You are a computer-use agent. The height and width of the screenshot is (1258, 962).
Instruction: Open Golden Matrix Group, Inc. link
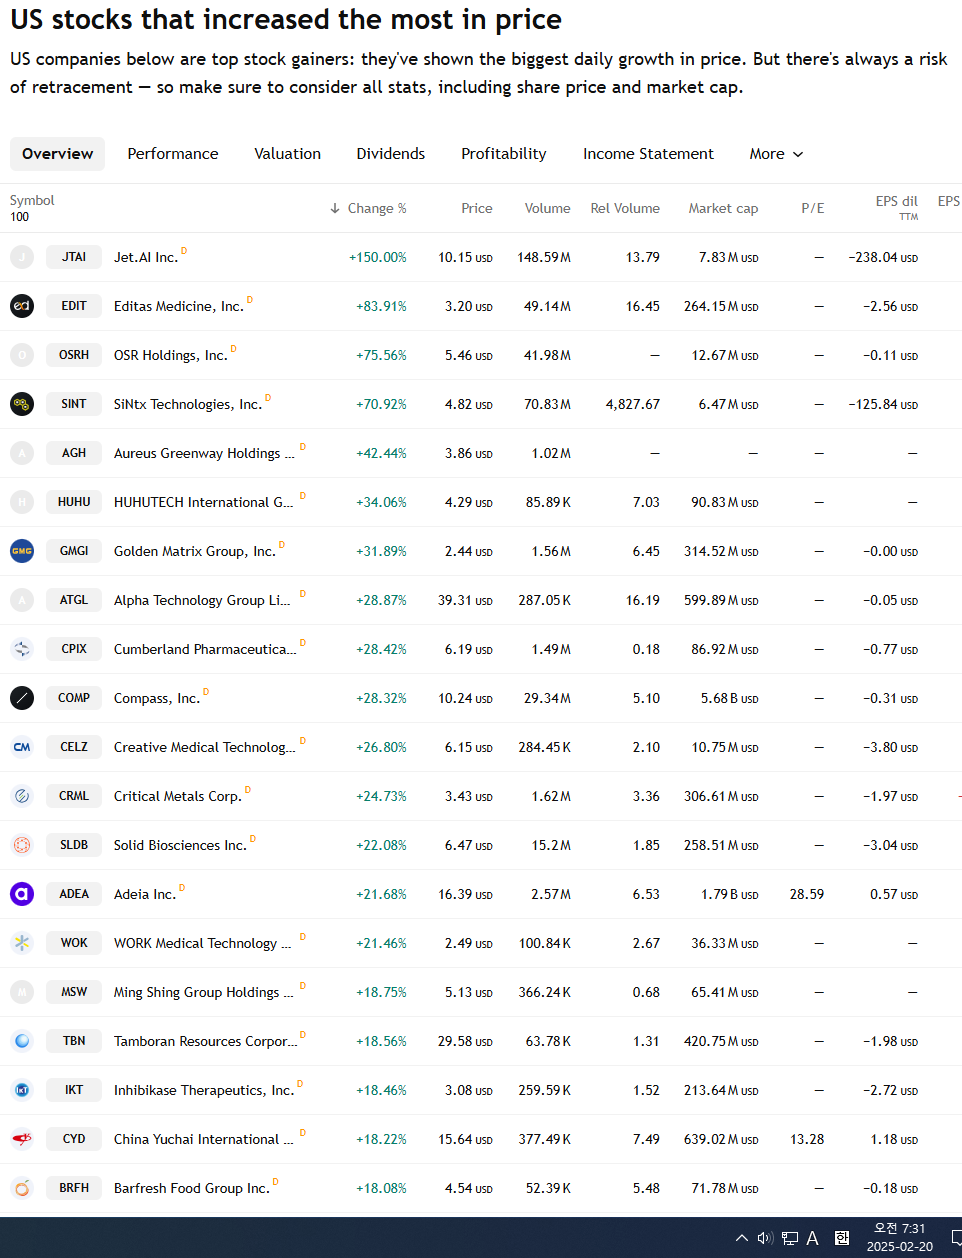[x=195, y=551]
